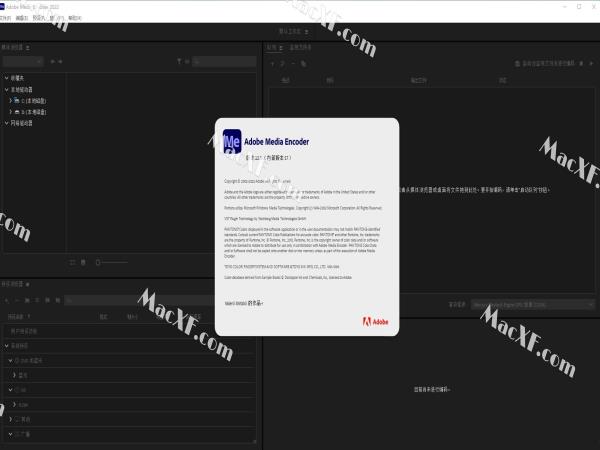Click the Media Browser search field
This screenshot has width=600, height=450.
(224, 61)
